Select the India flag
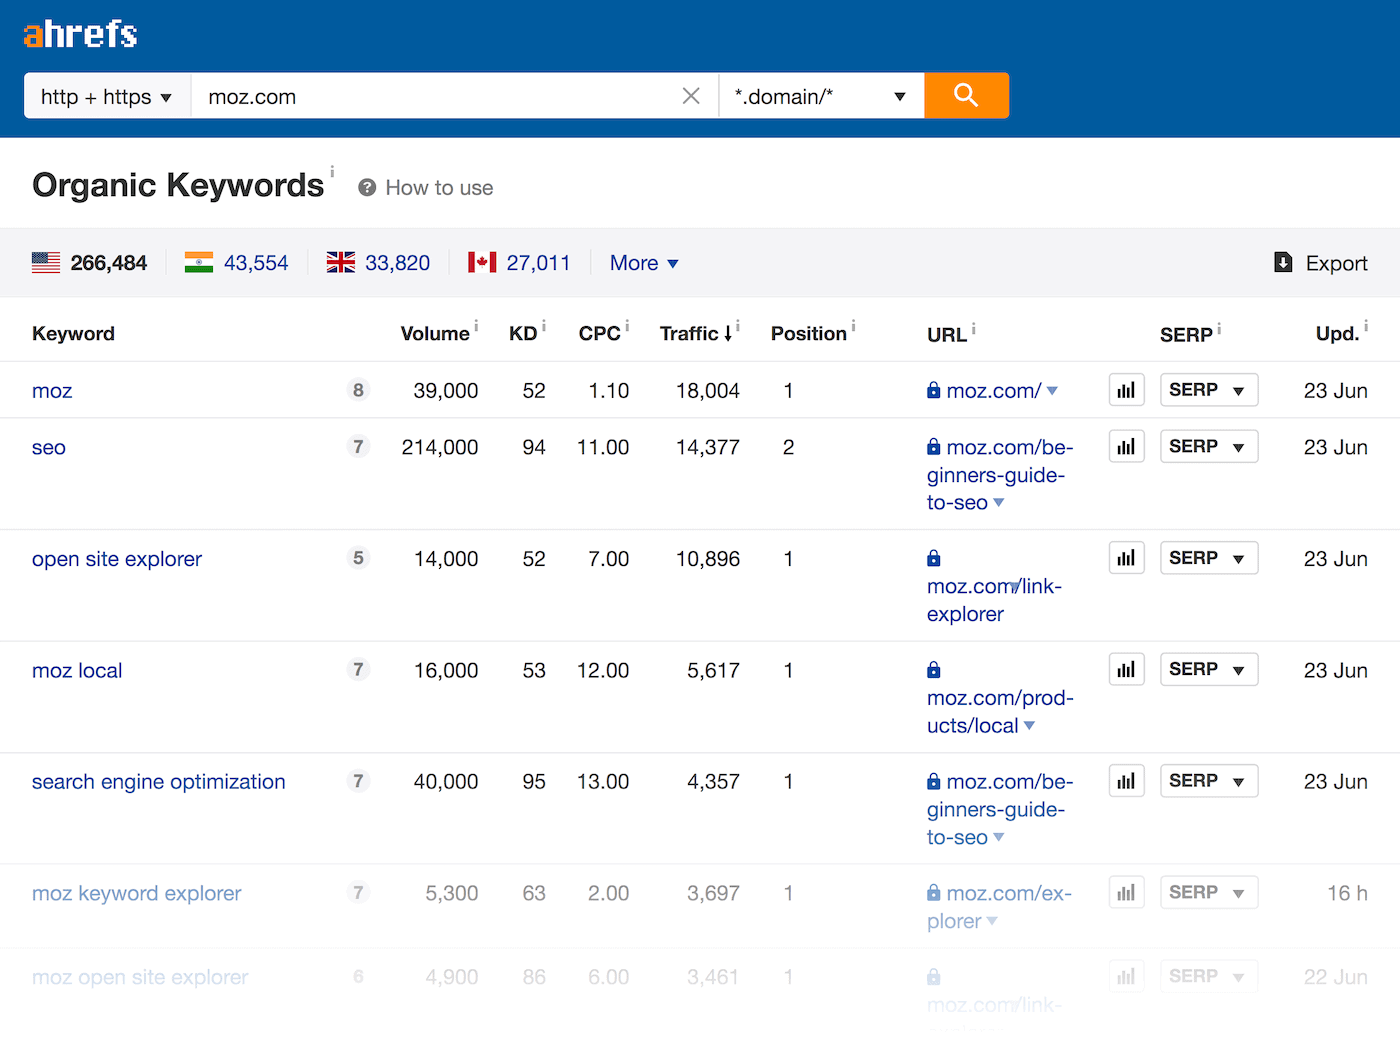 pos(199,262)
